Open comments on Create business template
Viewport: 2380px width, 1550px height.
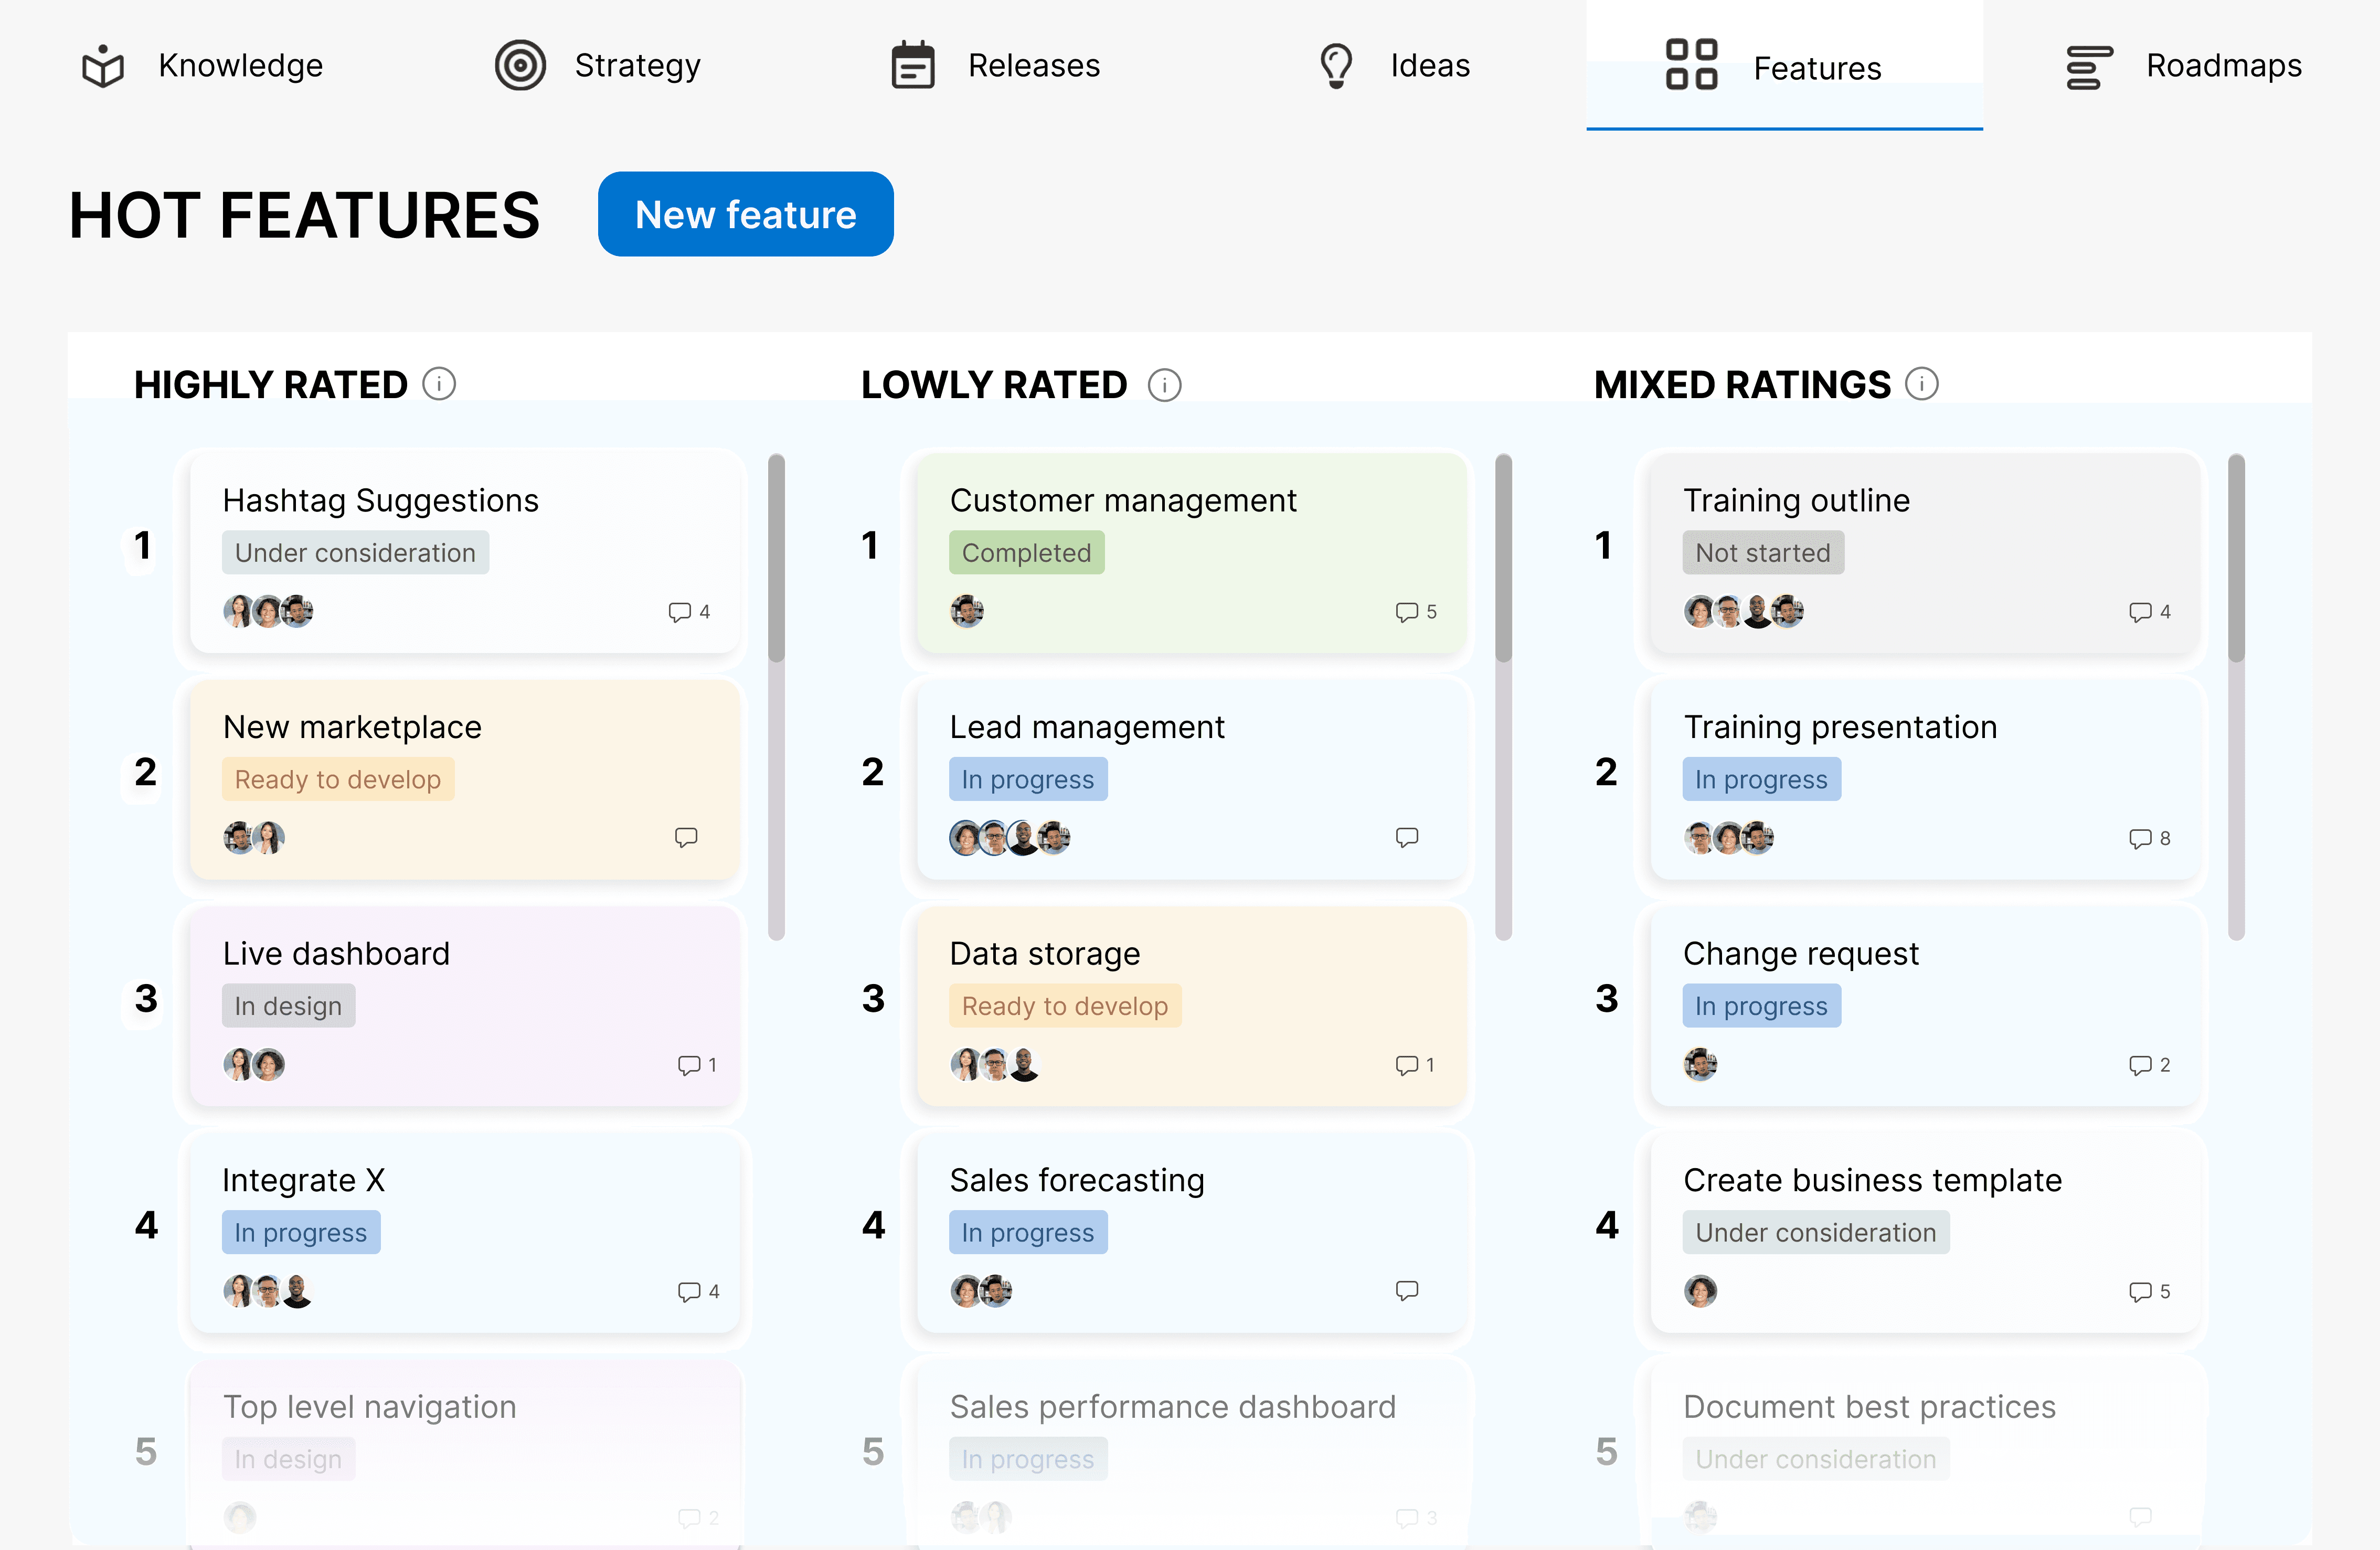(2140, 1292)
